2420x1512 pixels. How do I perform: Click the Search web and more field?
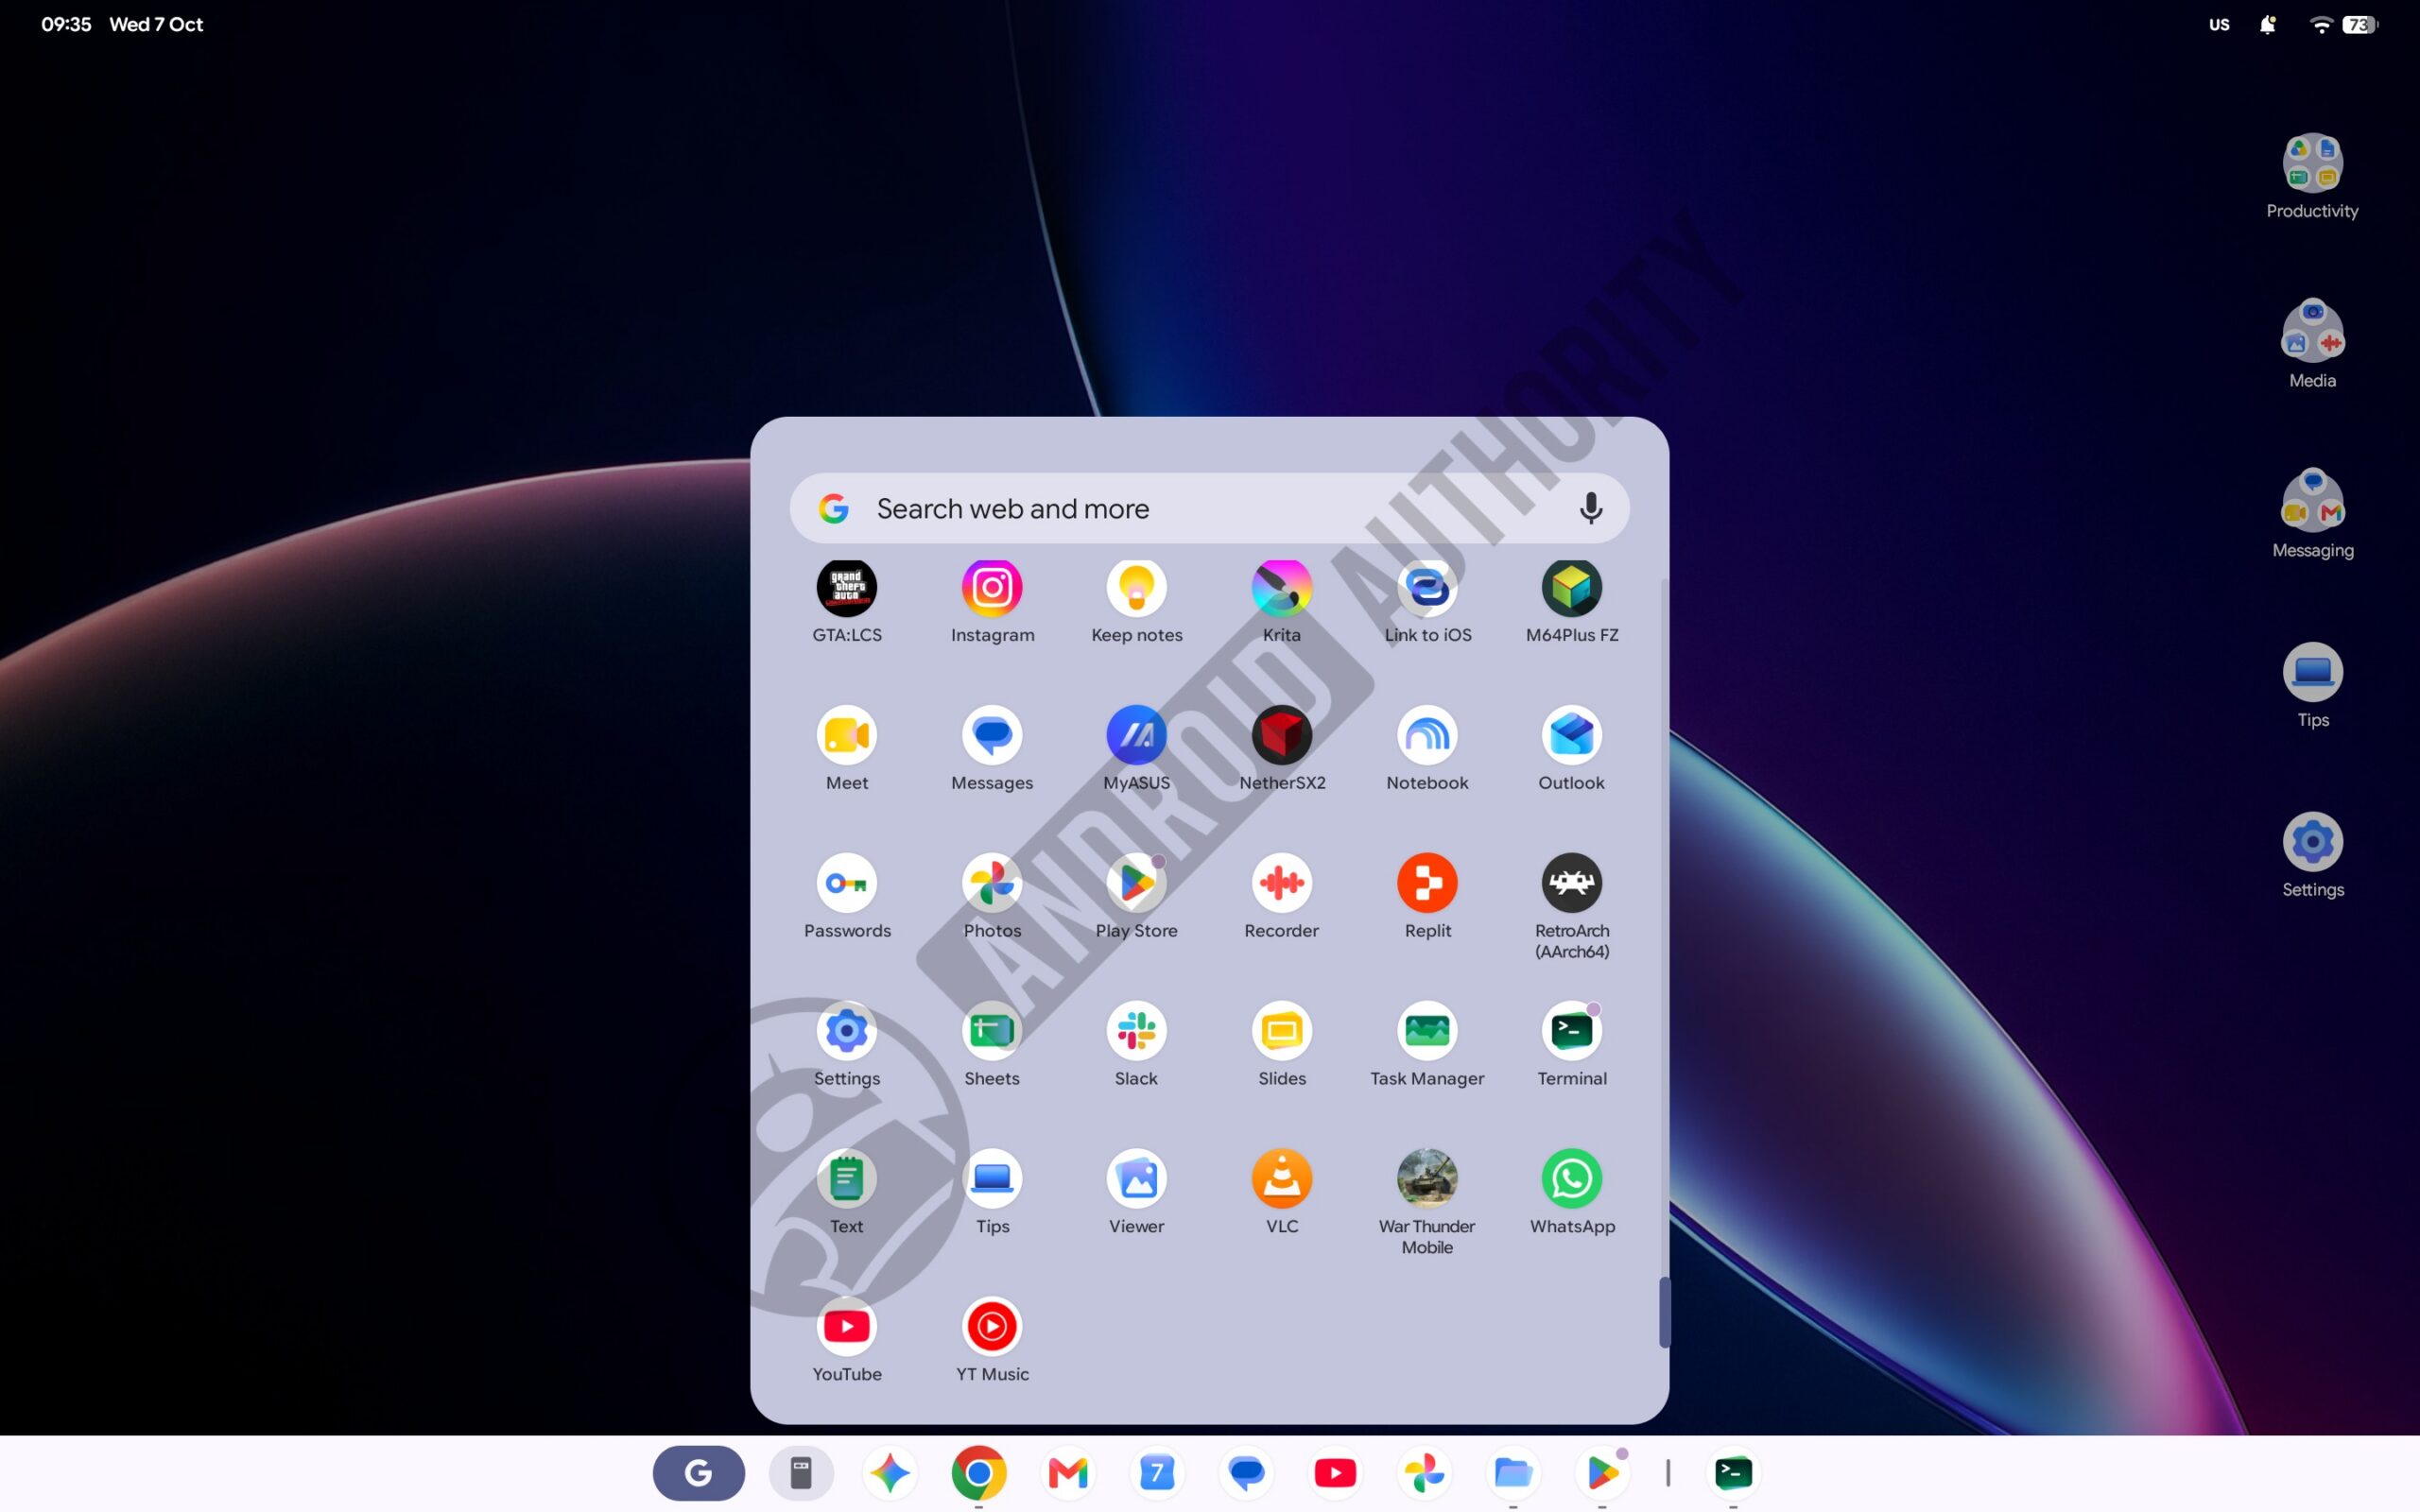pos(1209,508)
